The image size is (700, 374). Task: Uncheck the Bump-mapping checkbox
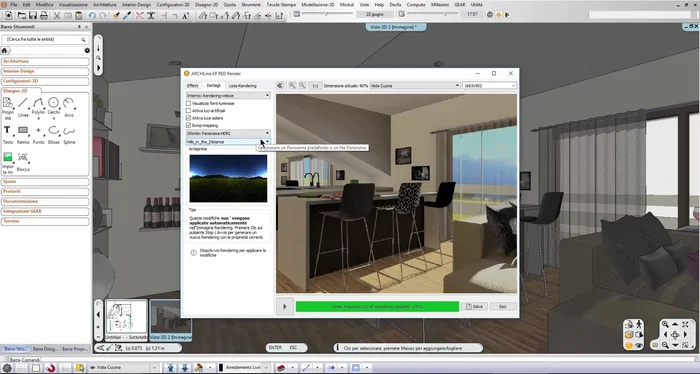point(188,125)
